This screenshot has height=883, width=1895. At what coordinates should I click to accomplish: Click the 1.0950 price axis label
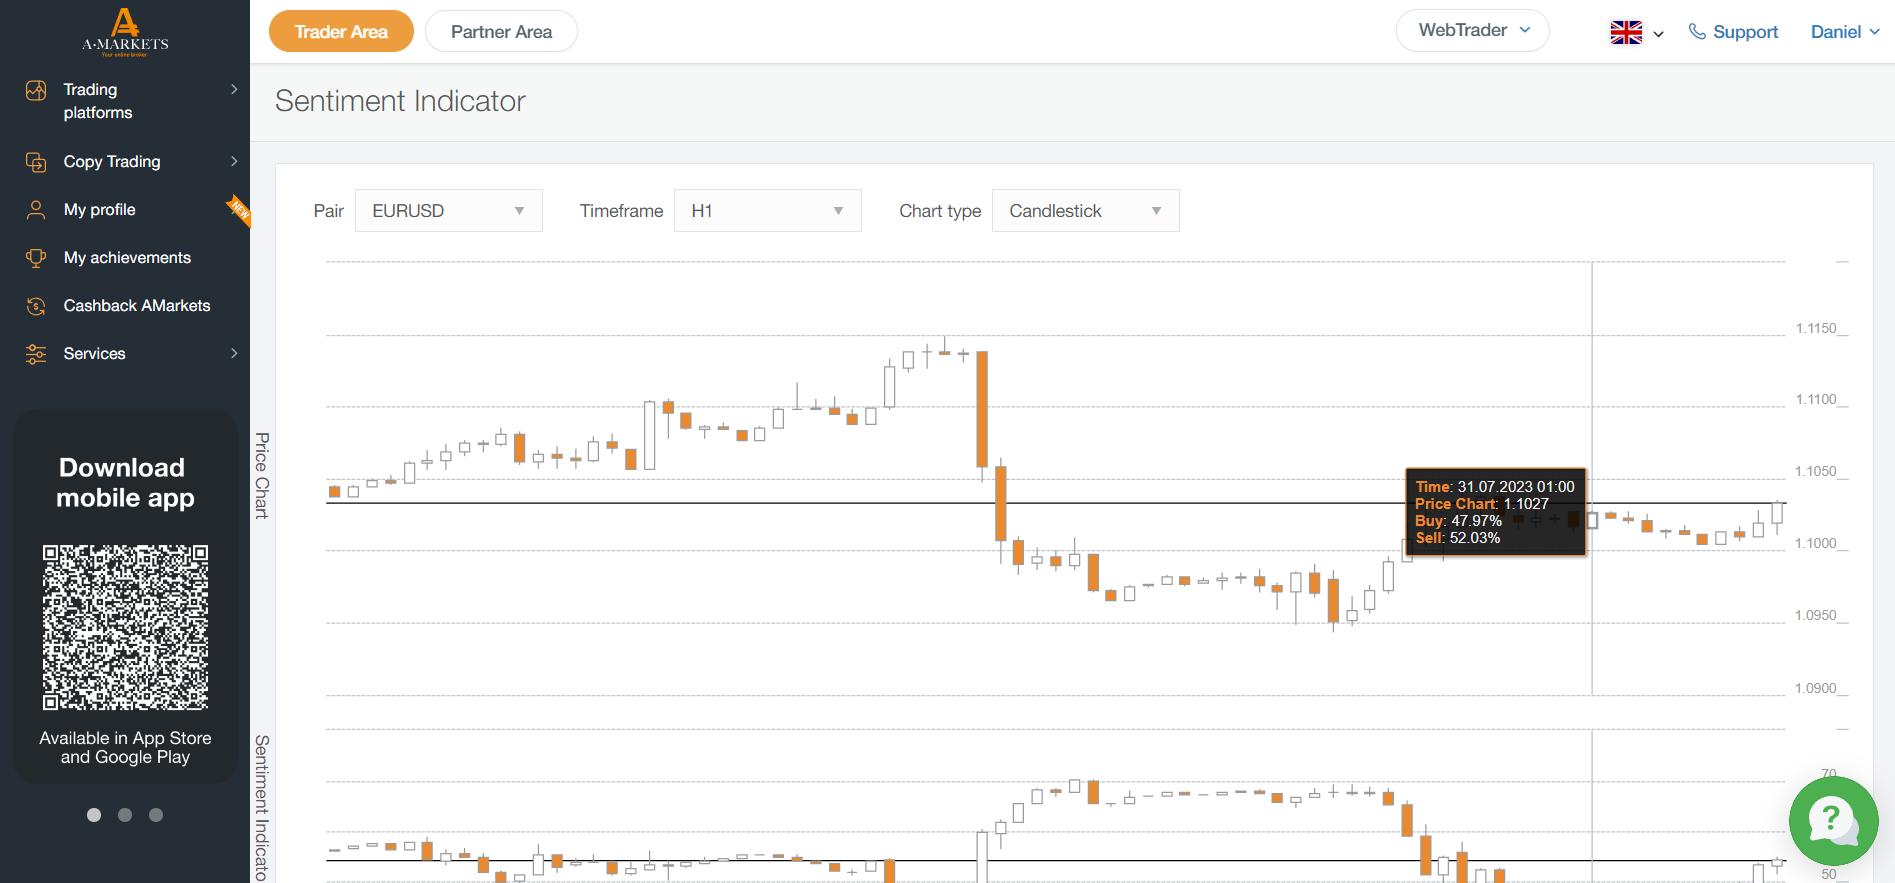pyautogui.click(x=1816, y=616)
